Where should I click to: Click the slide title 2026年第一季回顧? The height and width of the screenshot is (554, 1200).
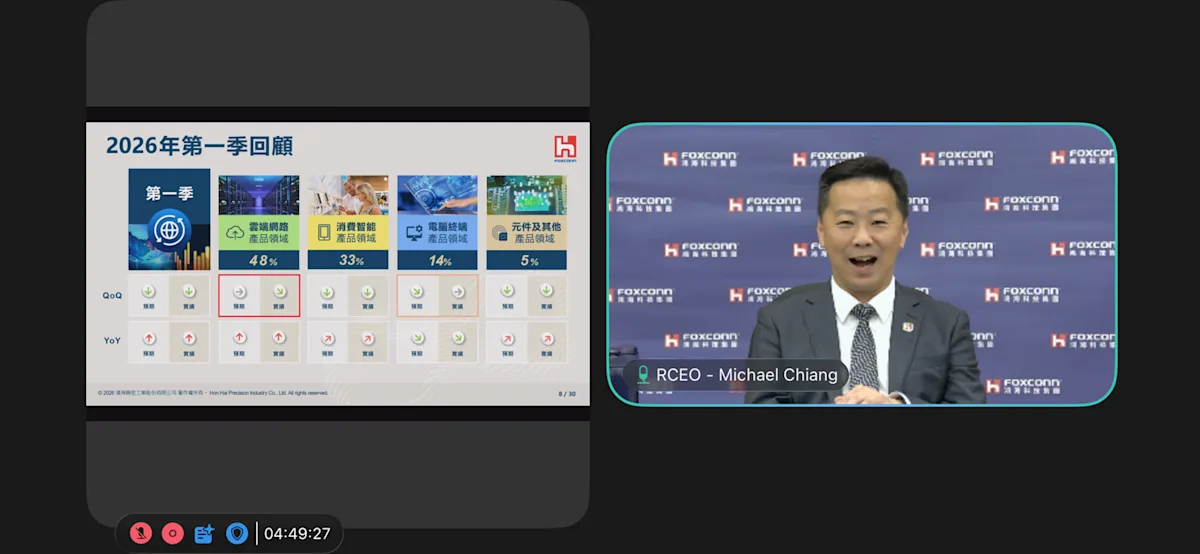pos(199,146)
